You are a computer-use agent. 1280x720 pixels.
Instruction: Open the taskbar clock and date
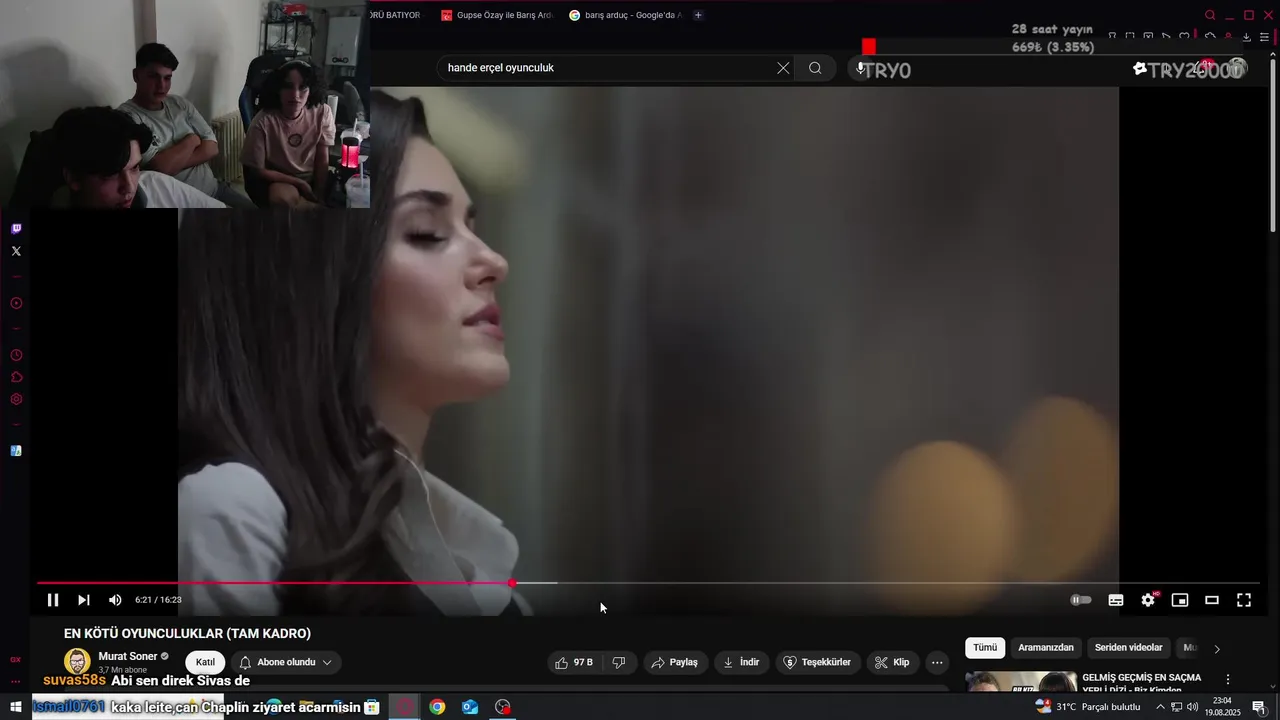click(1222, 707)
